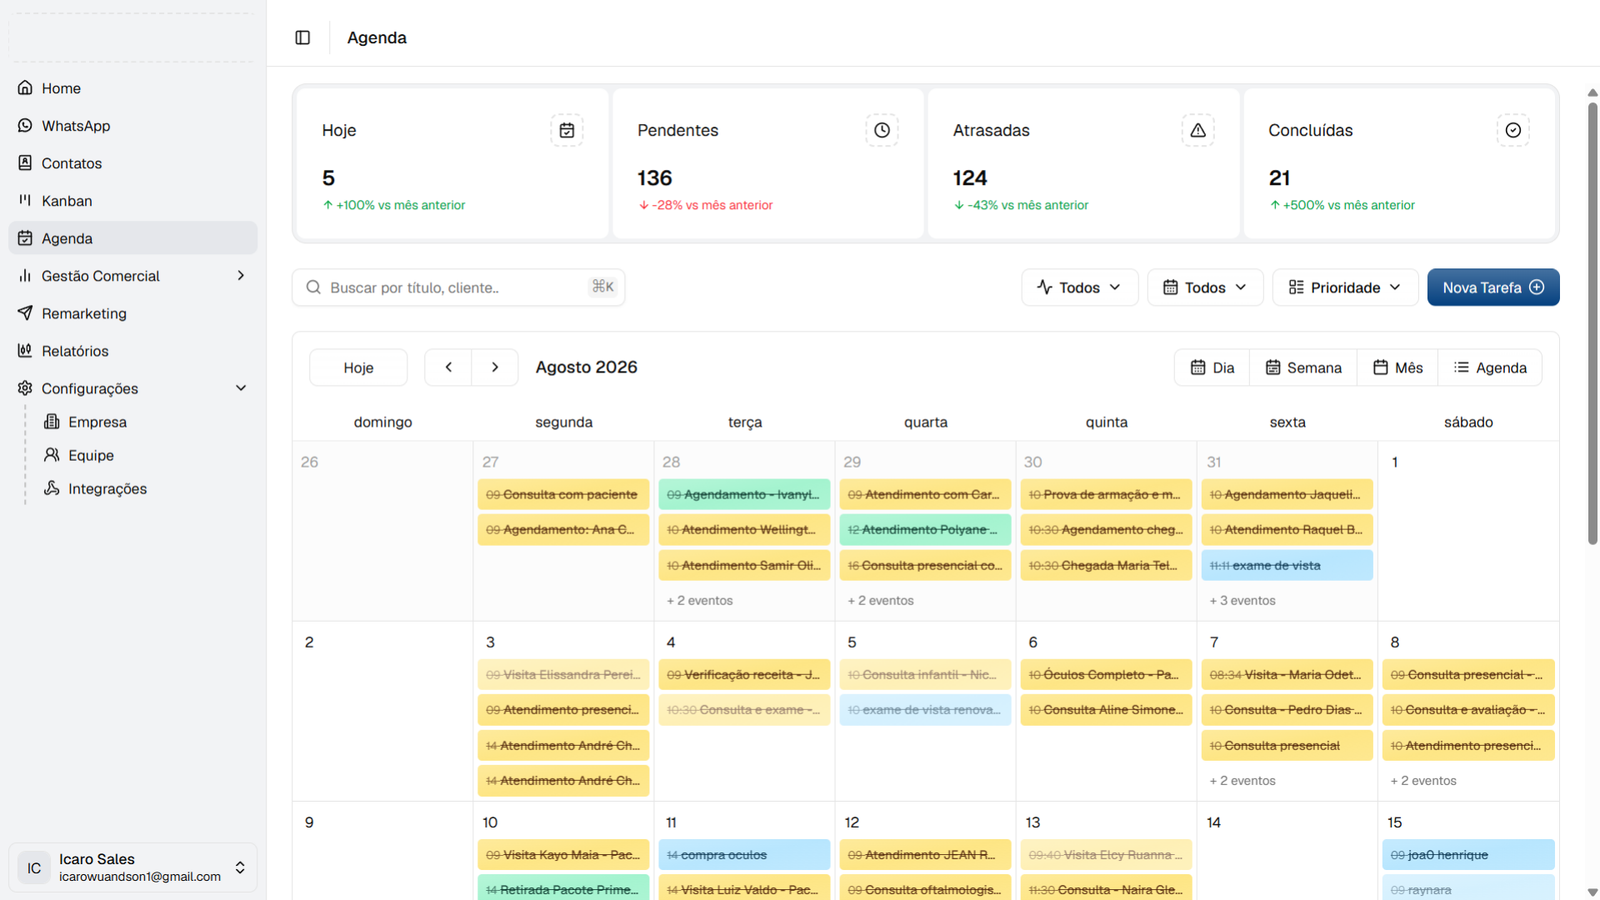Go to previous month with left arrow
This screenshot has width=1600, height=900.
coord(448,367)
